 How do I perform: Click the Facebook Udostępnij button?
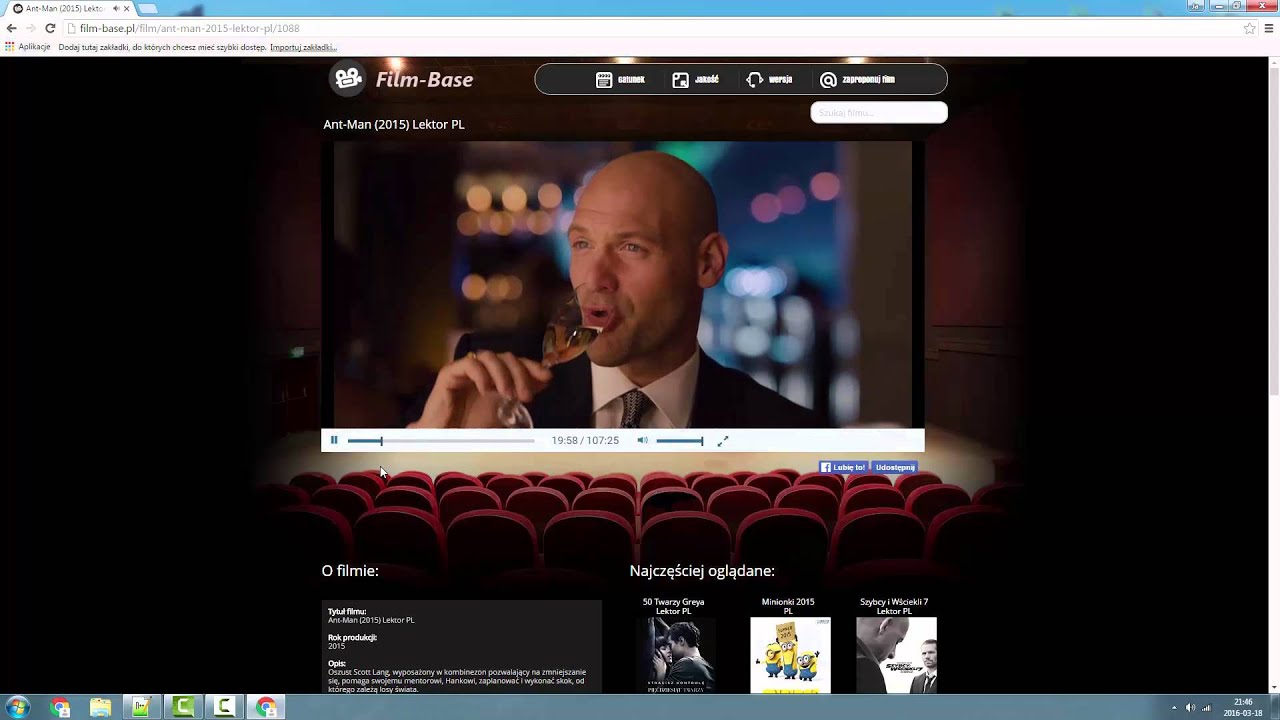(894, 467)
